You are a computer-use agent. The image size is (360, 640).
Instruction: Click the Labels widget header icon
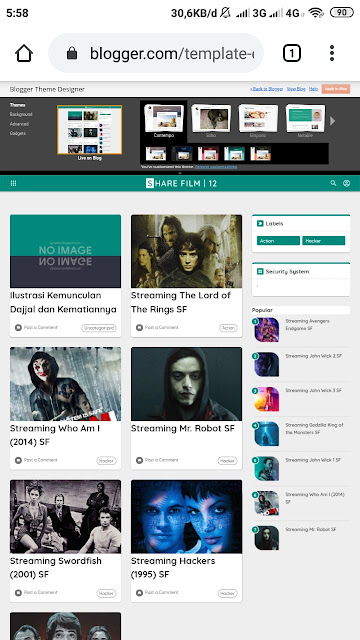[x=260, y=223]
